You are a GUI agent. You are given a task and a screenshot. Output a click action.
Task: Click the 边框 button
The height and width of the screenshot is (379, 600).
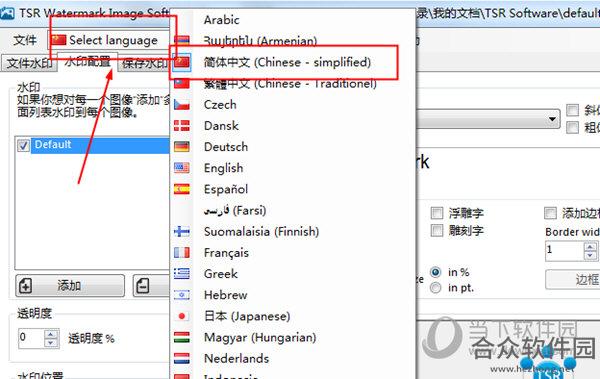(573, 280)
